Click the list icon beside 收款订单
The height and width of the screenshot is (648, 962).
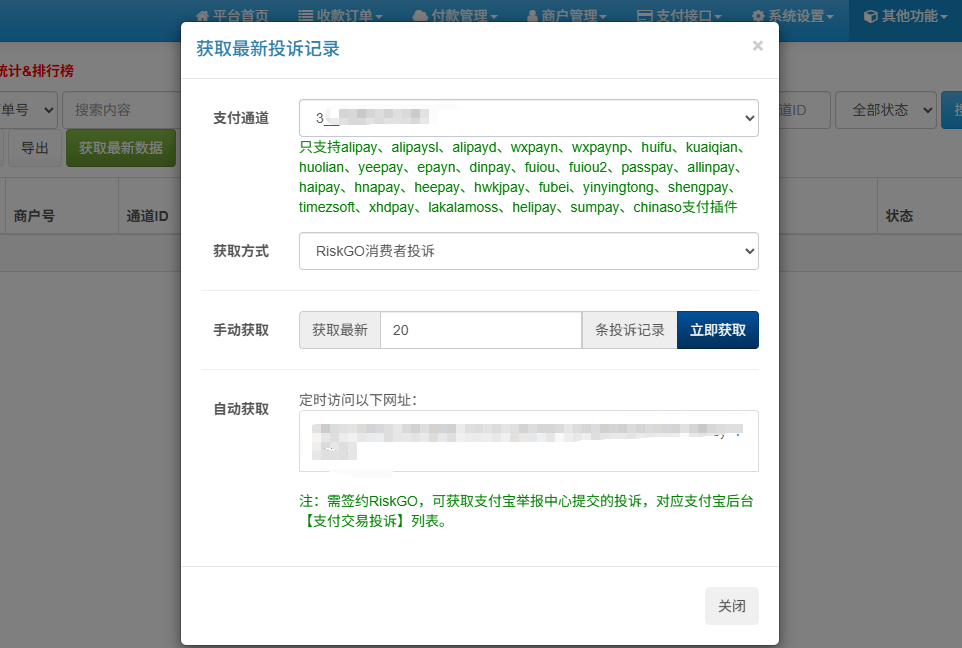(305, 16)
